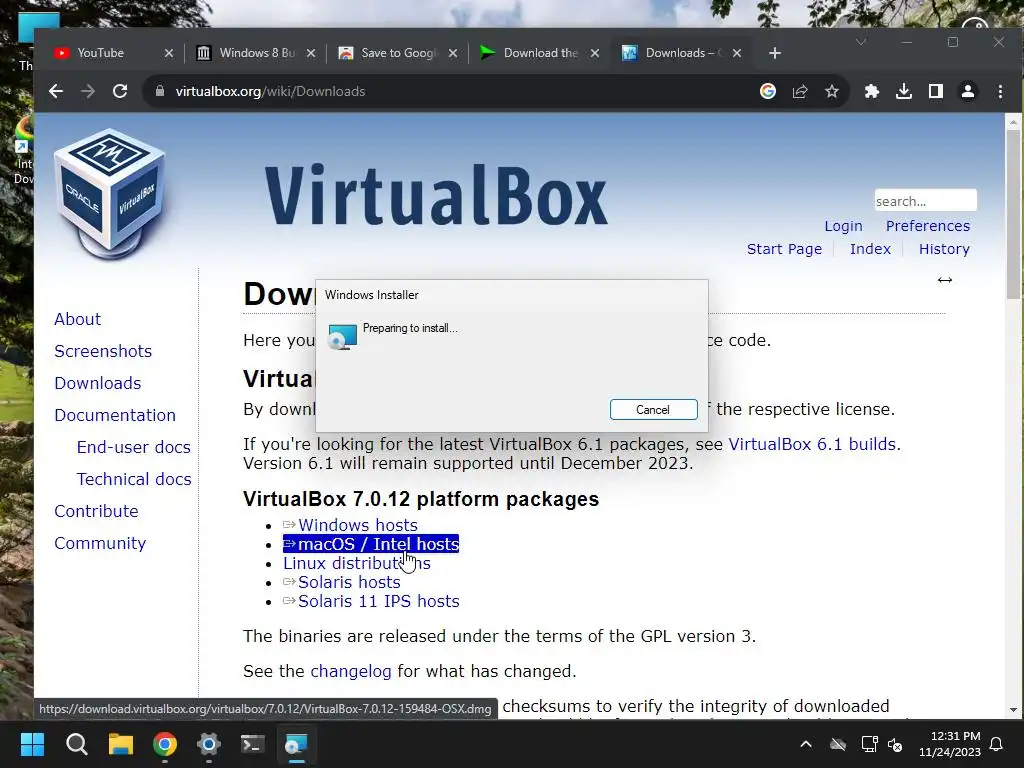Viewport: 1024px width, 768px height.
Task: Open the Terminal taskbar icon
Action: coord(253,744)
